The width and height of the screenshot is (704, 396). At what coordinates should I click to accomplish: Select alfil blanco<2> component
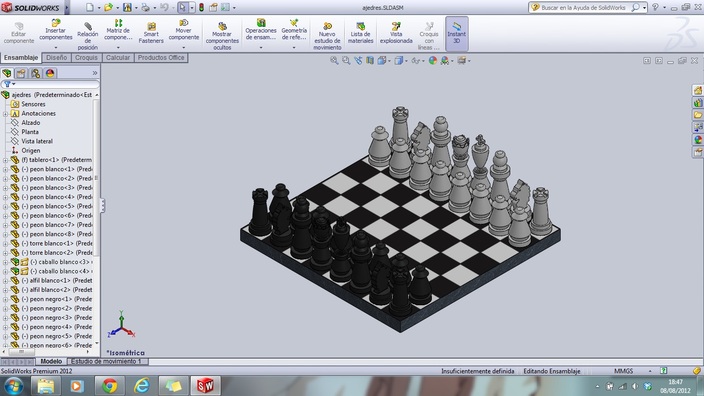click(x=52, y=290)
